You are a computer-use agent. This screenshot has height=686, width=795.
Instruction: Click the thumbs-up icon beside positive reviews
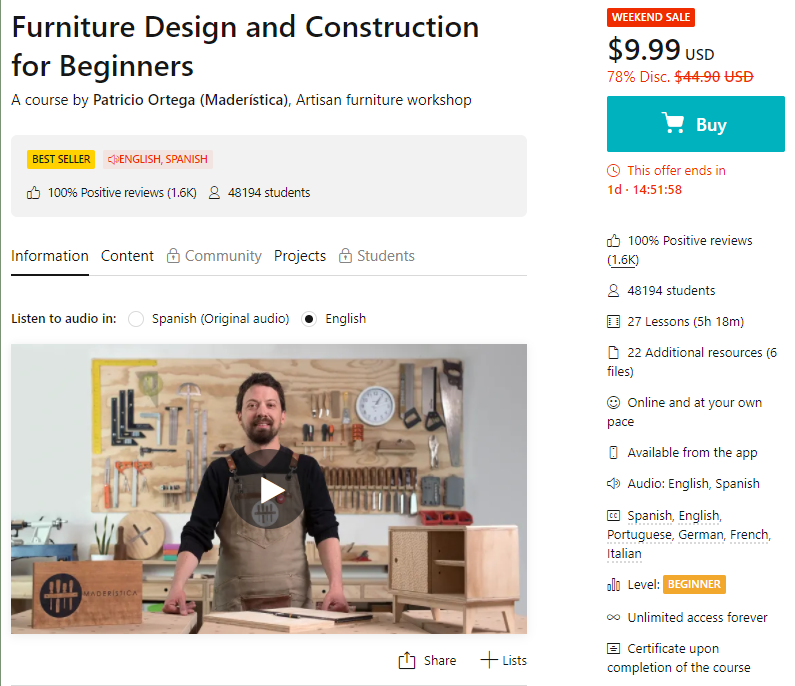pyautogui.click(x=34, y=193)
